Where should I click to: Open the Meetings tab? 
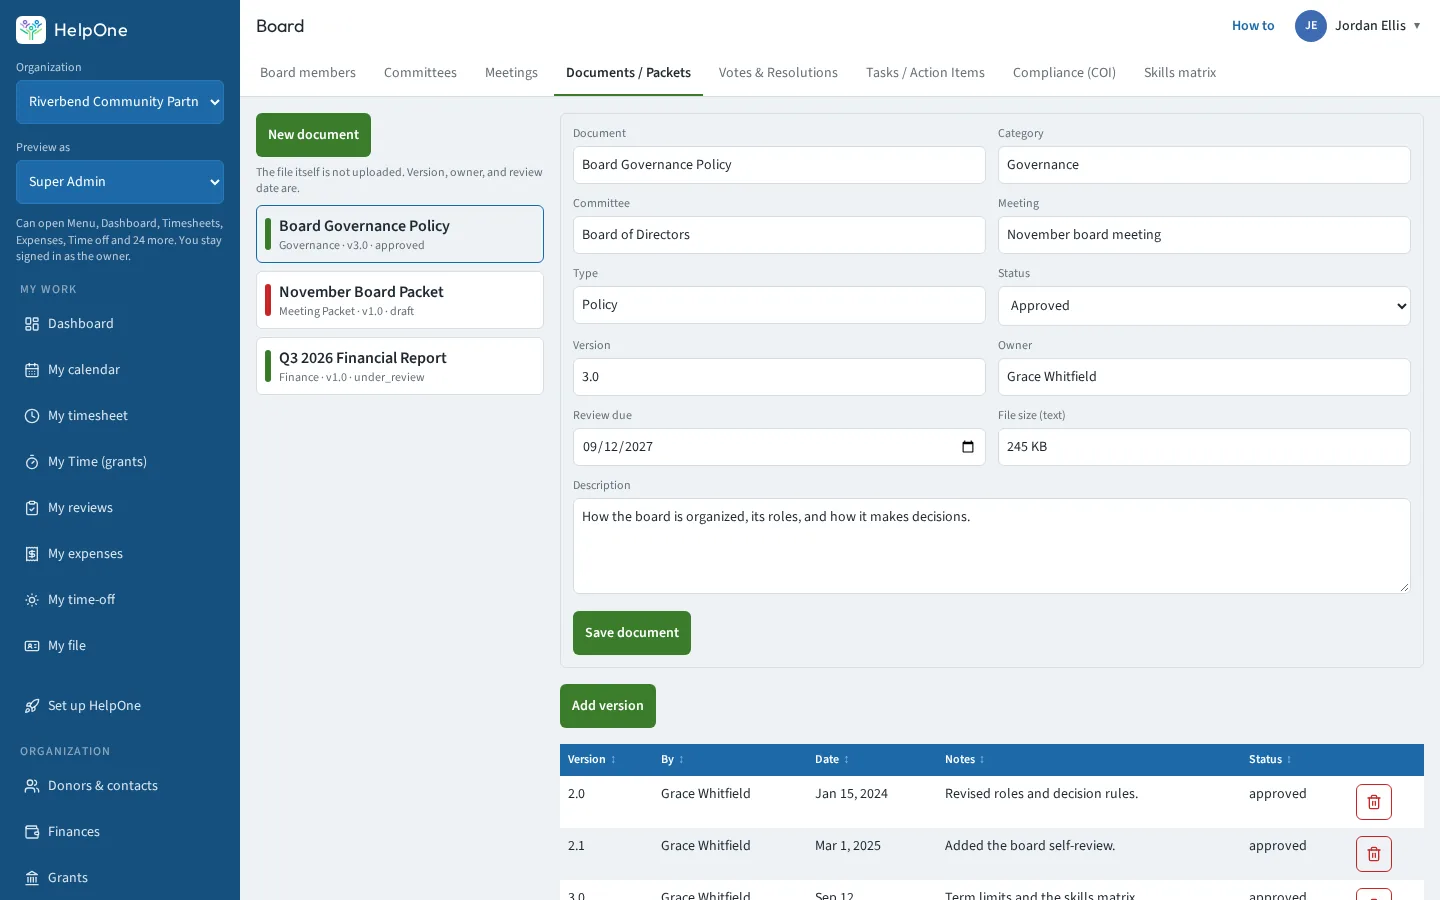(x=511, y=73)
